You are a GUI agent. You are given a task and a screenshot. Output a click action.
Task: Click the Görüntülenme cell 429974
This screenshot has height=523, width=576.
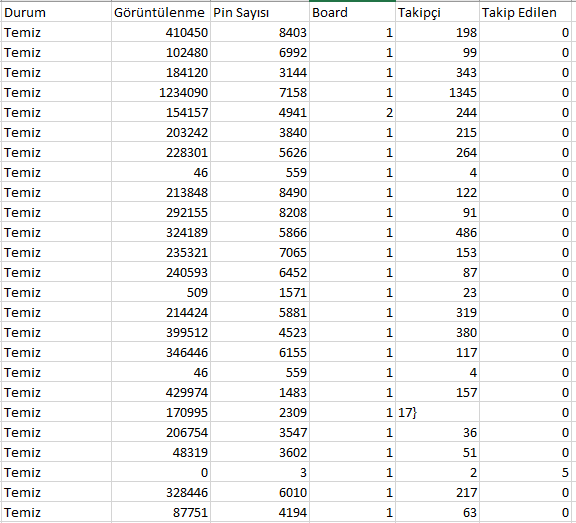(x=161, y=392)
